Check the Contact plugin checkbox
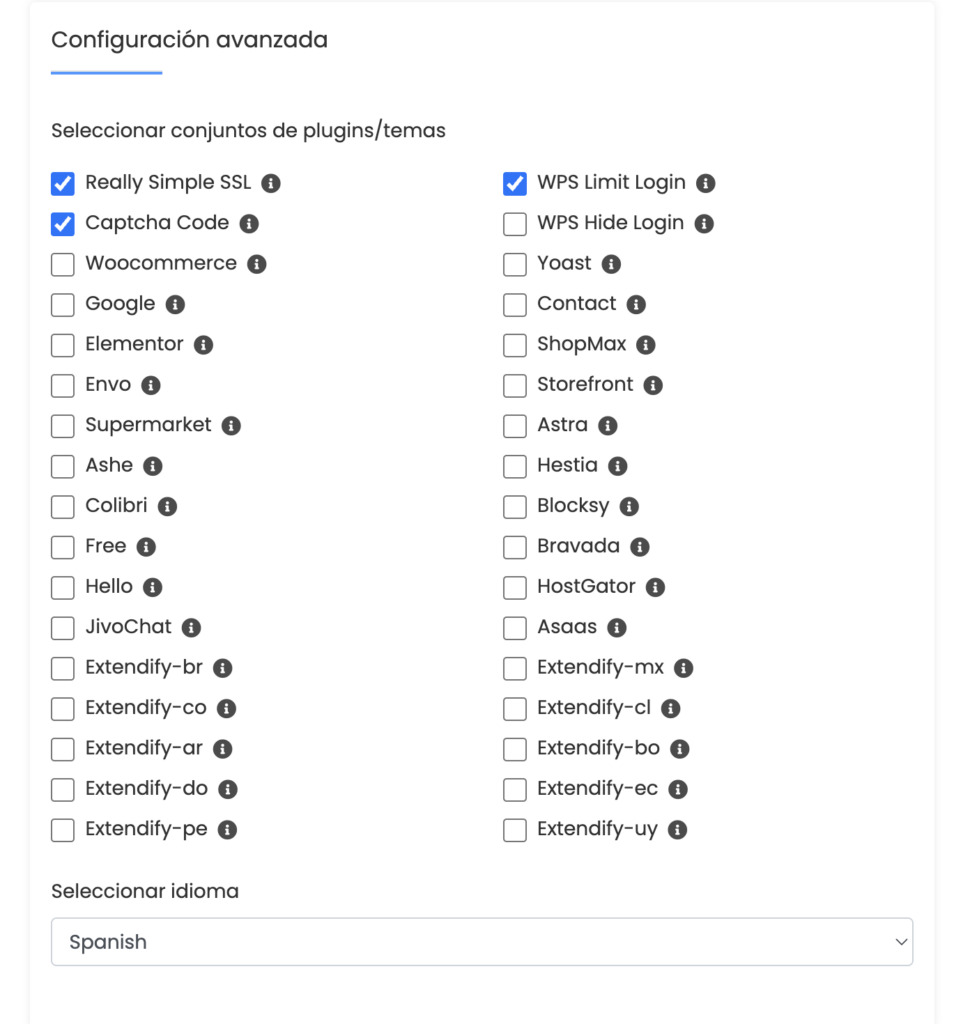The height and width of the screenshot is (1024, 970). pyautogui.click(x=515, y=304)
